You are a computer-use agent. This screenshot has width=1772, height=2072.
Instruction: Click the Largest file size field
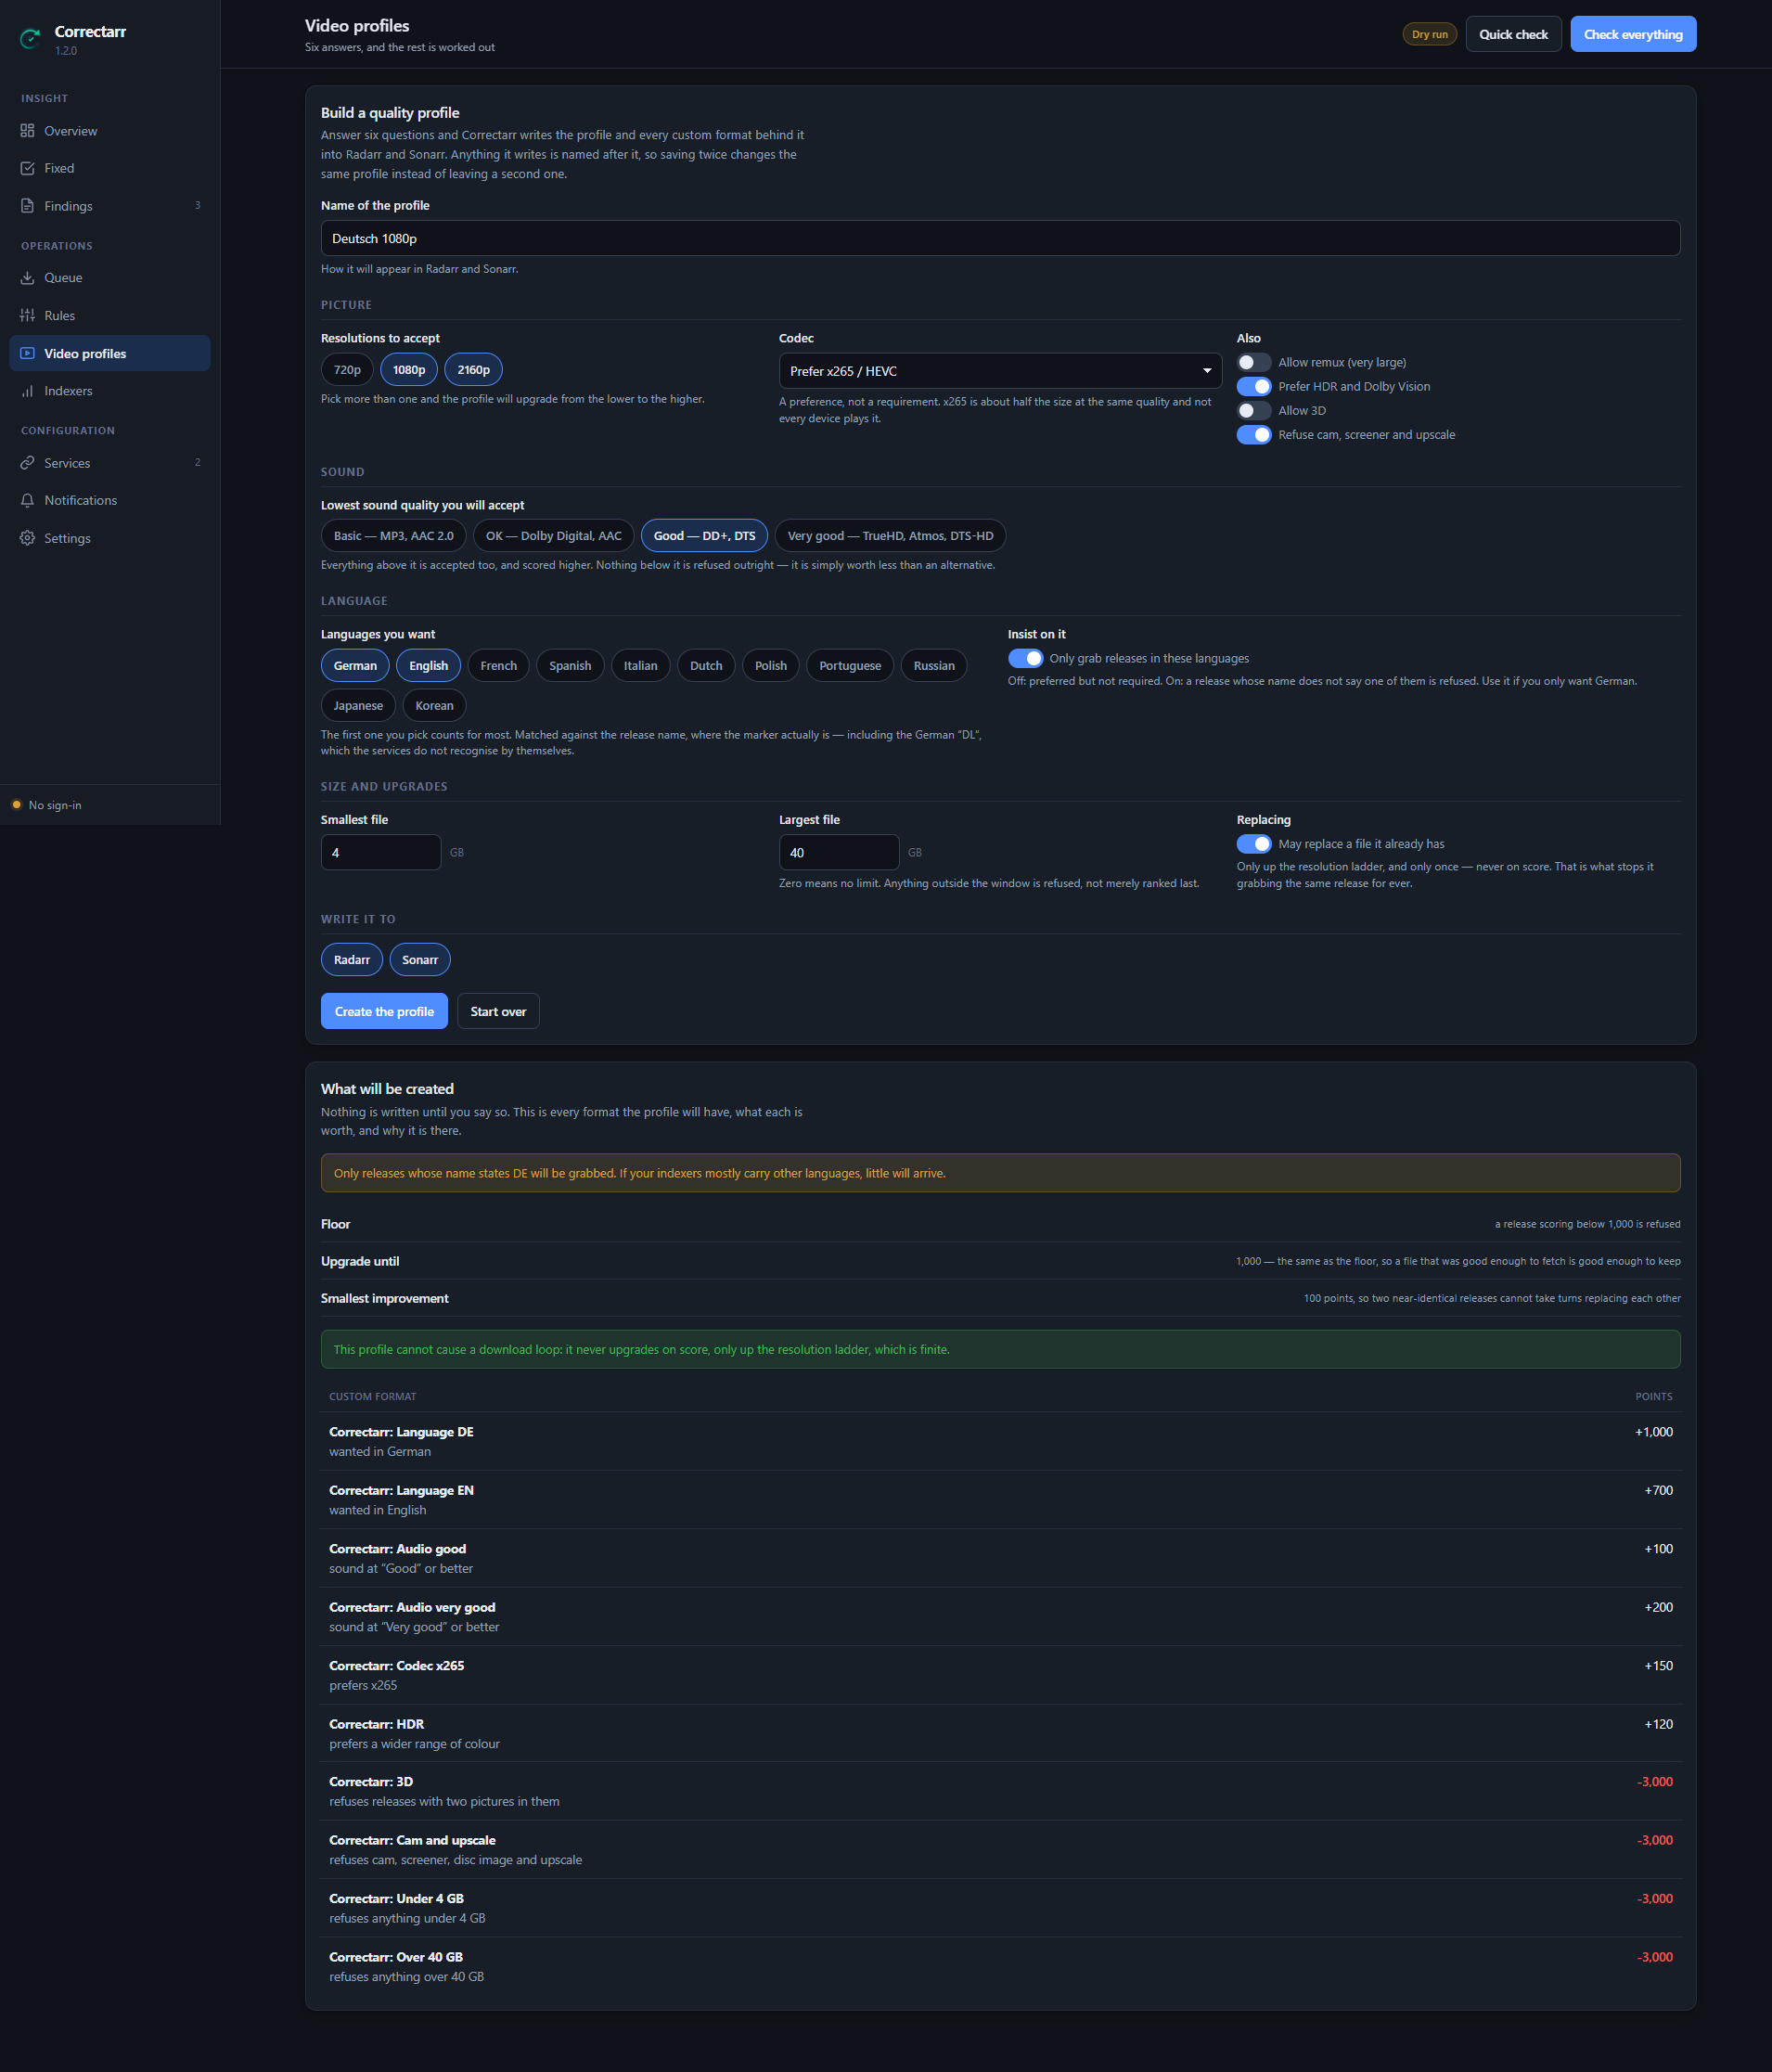[838, 852]
